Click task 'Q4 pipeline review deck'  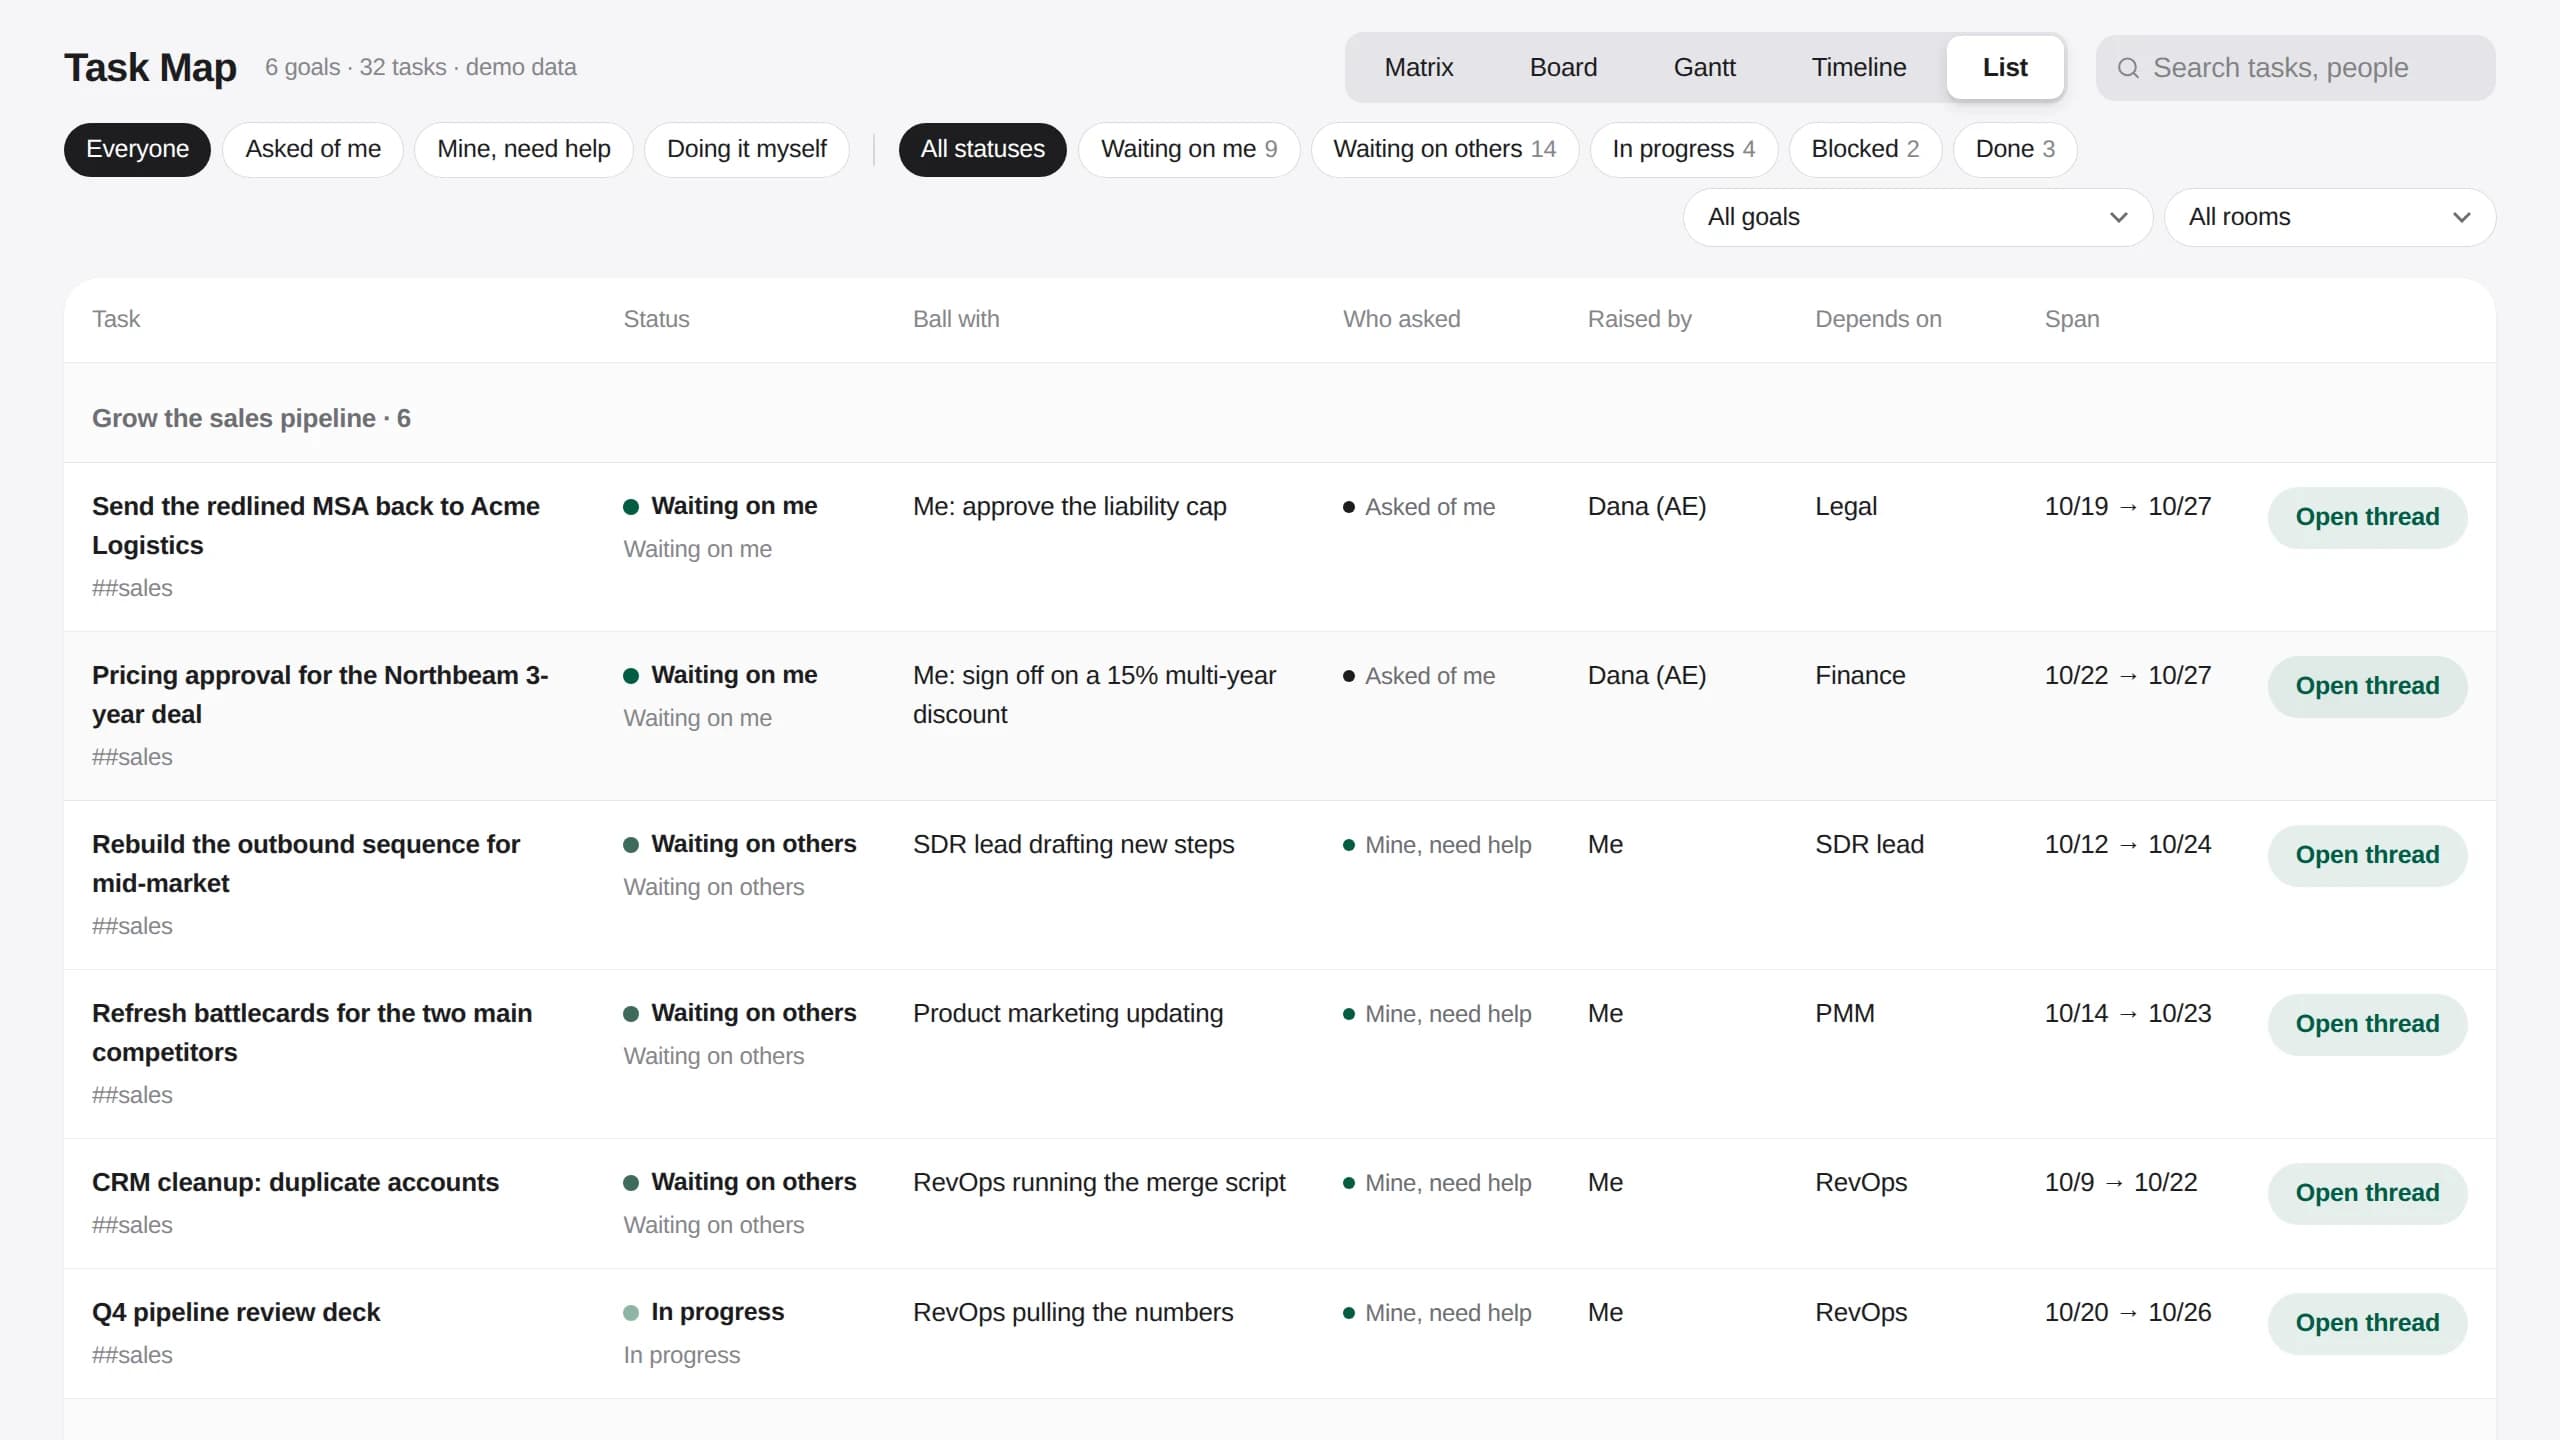[236, 1312]
